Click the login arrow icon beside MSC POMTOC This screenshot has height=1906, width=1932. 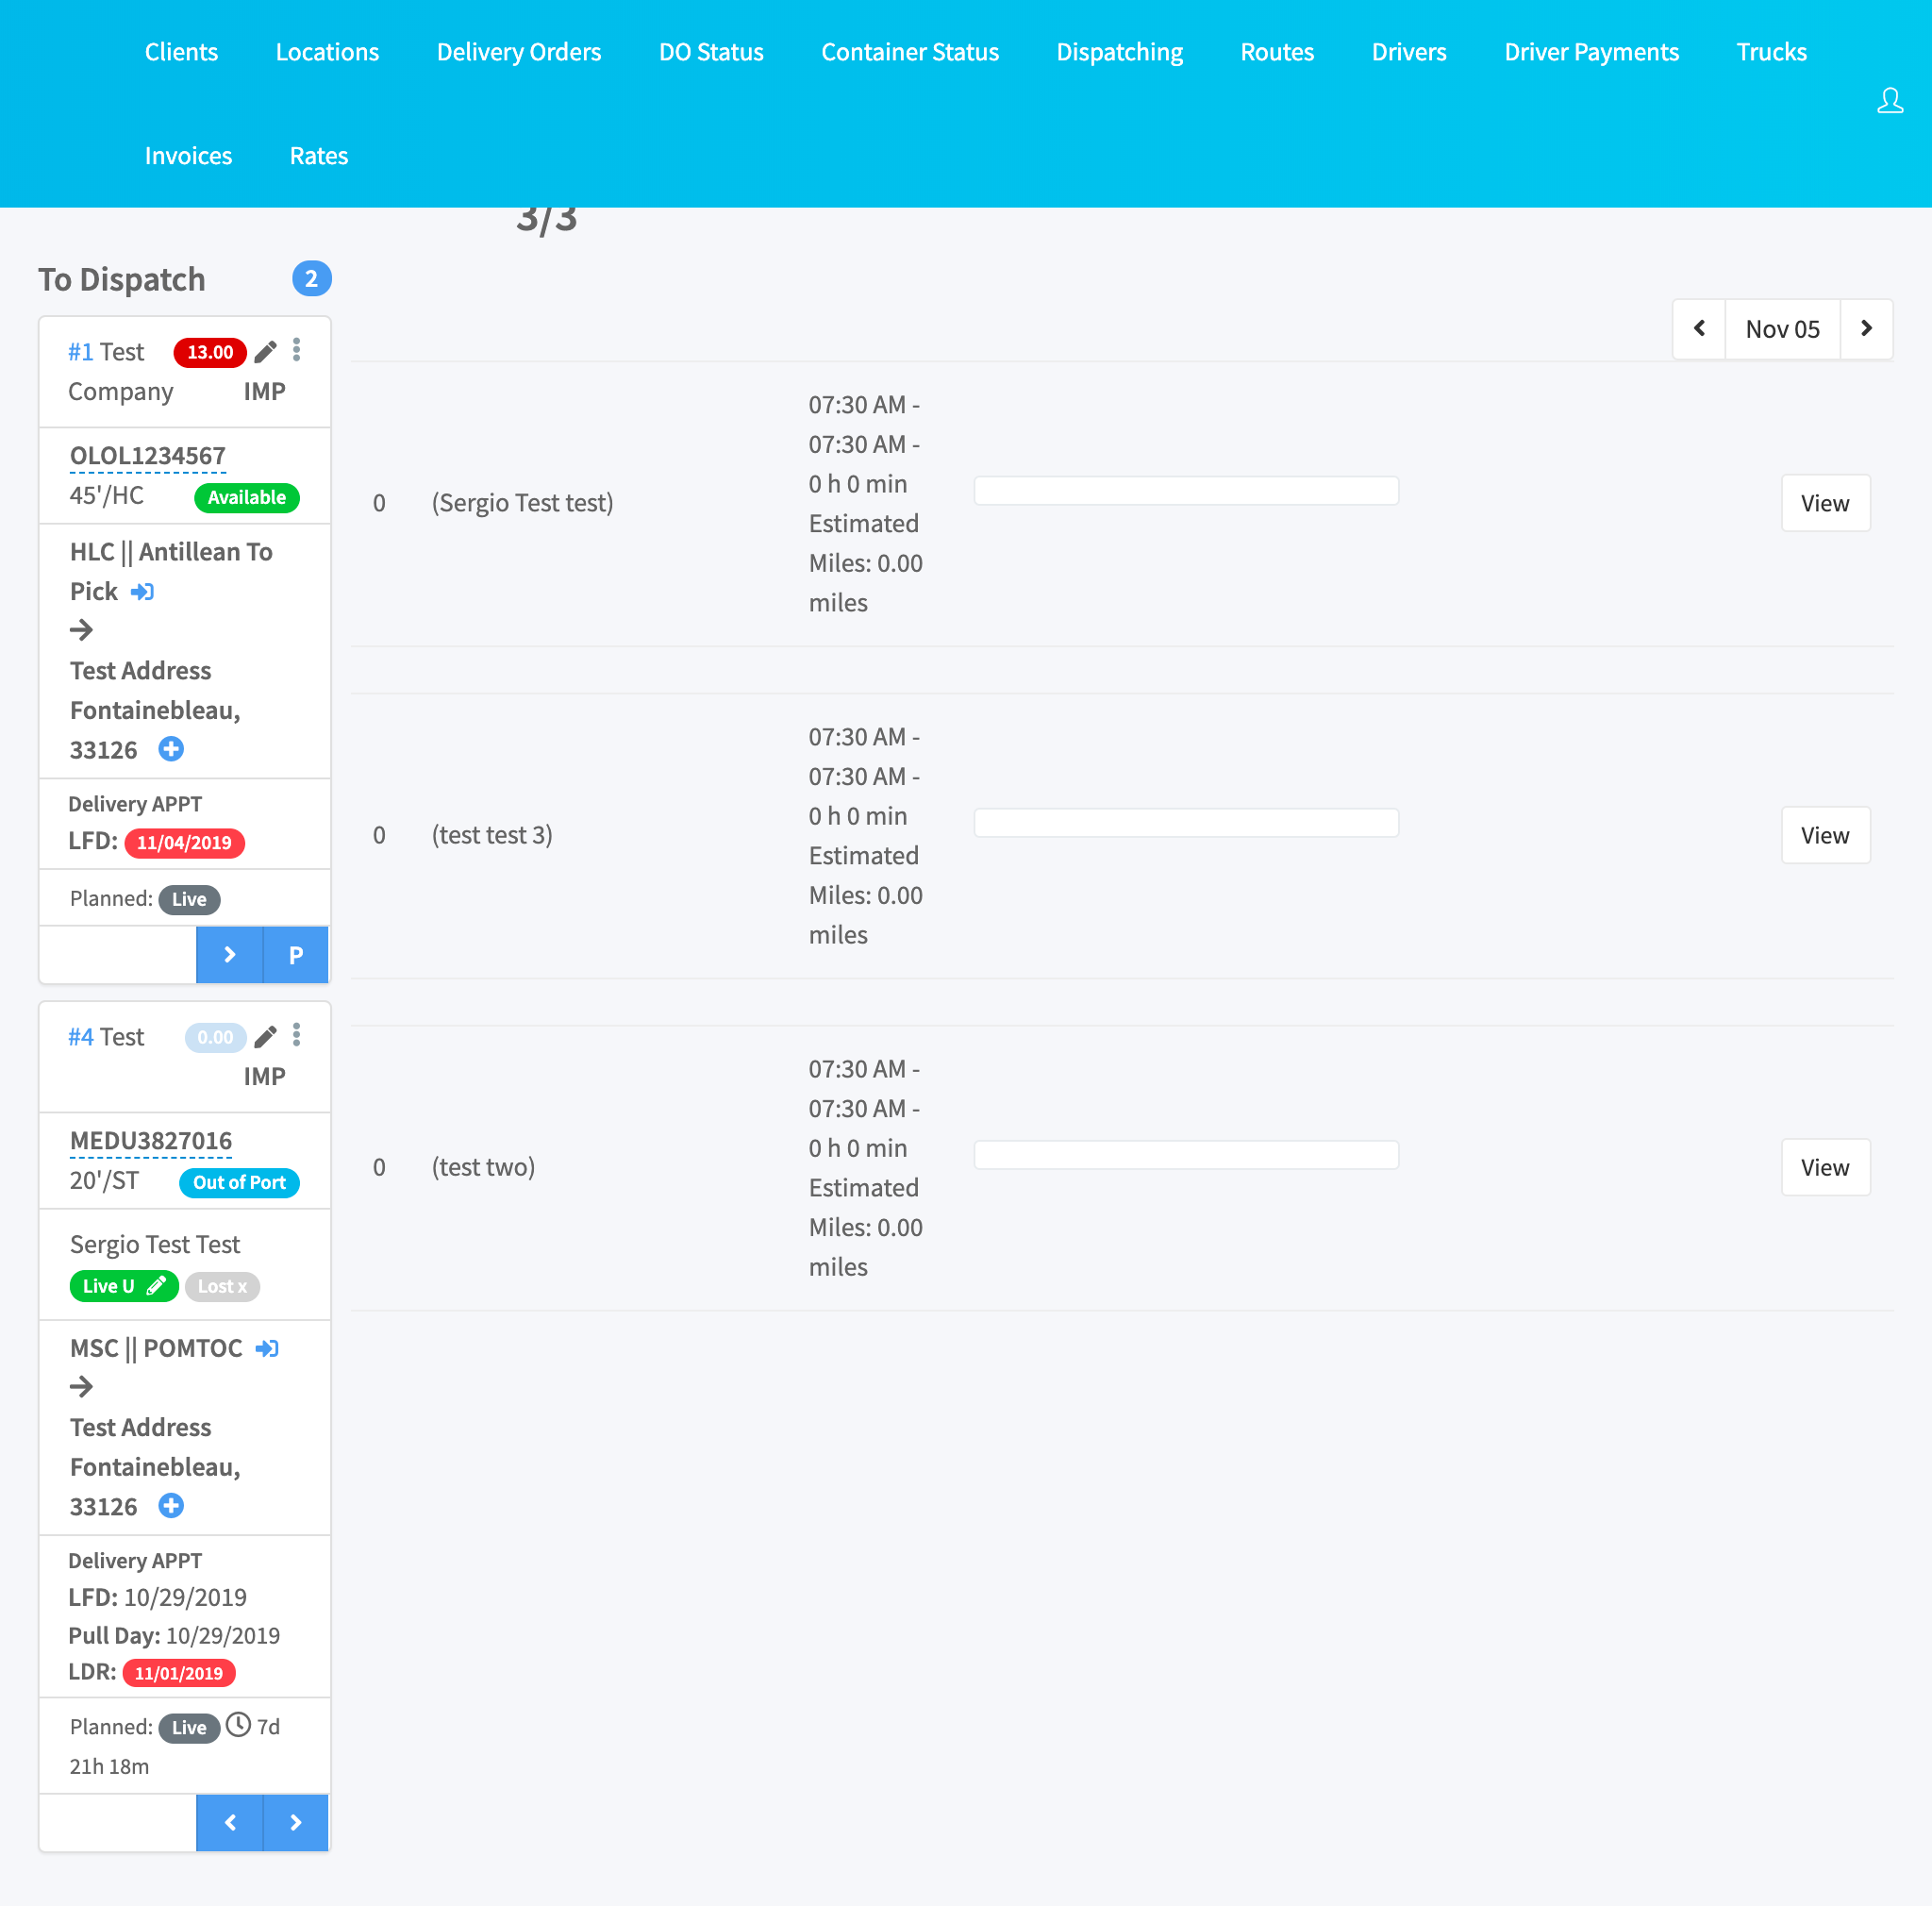[x=266, y=1348]
